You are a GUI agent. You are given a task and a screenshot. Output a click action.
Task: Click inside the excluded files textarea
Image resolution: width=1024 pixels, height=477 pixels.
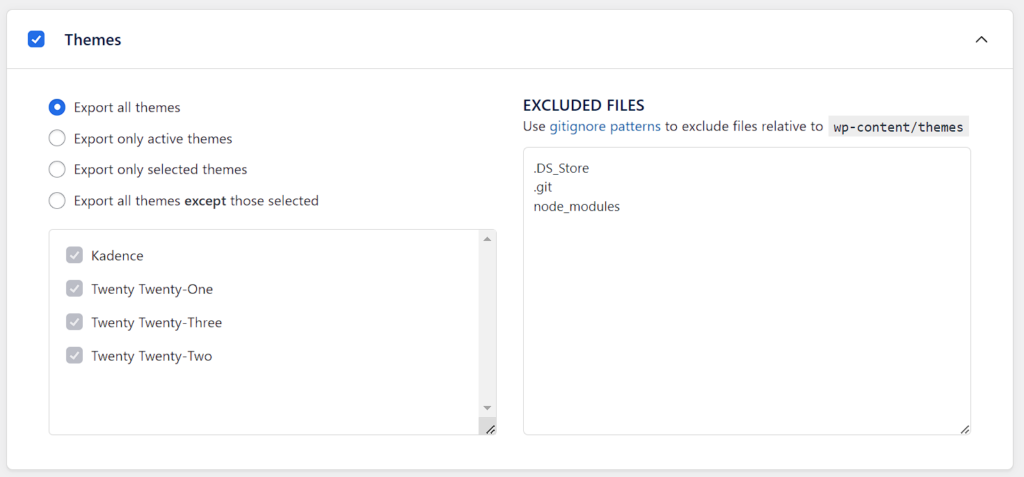click(746, 320)
